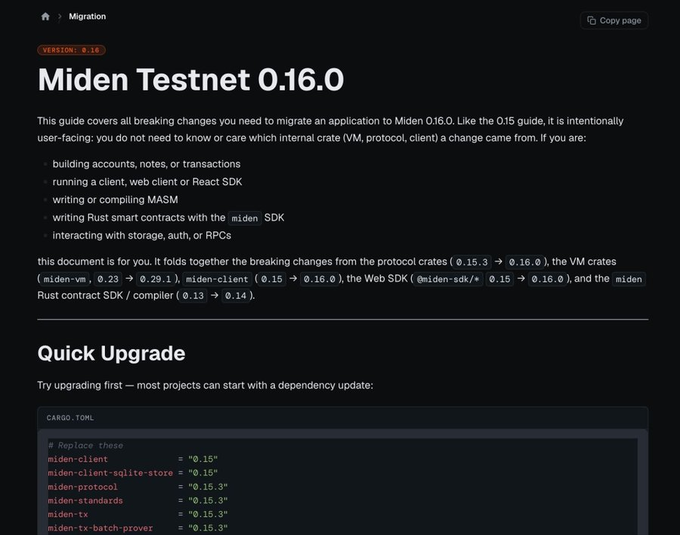Image resolution: width=680 pixels, height=535 pixels.
Task: Click the '@miden-sdk/*' inline code
Action: point(448,279)
